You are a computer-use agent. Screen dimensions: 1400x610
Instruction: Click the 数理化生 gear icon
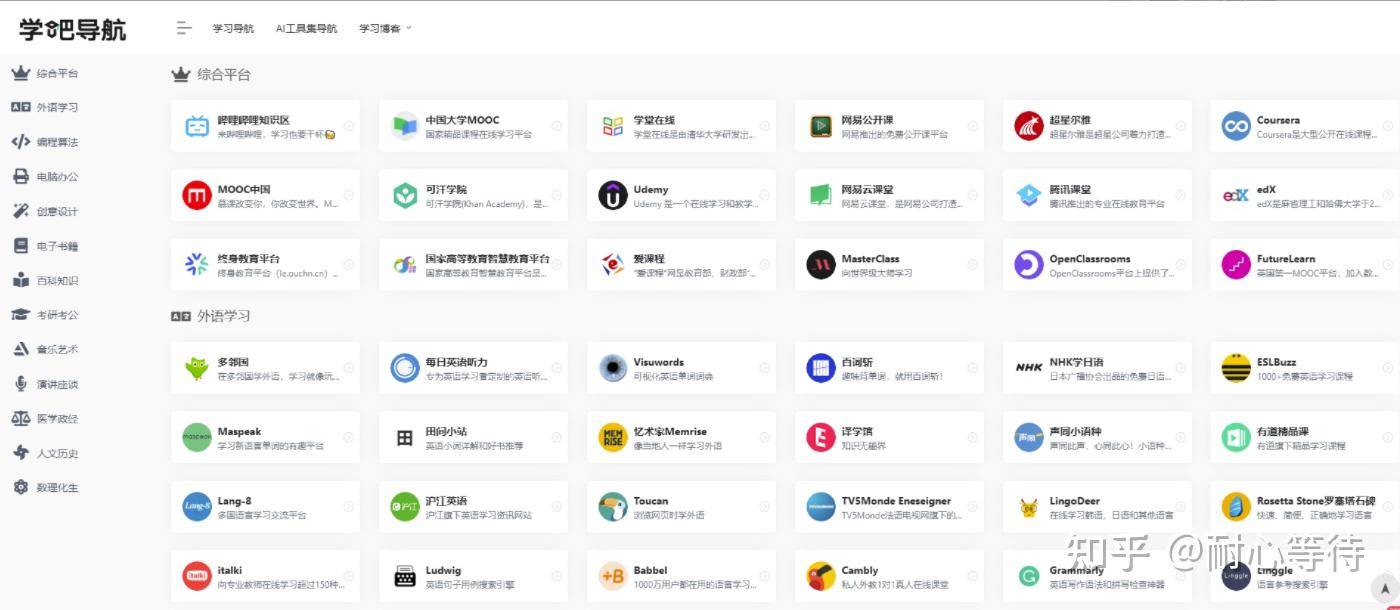pyautogui.click(x=20, y=488)
